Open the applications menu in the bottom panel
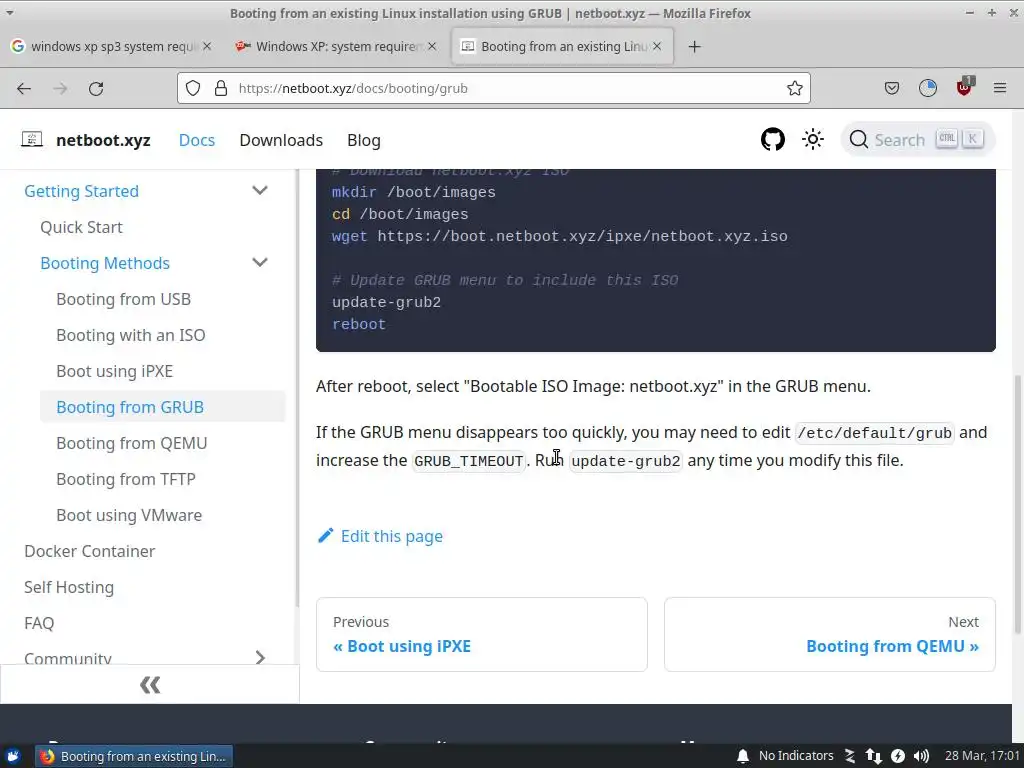Image resolution: width=1024 pixels, height=768 pixels. [13, 756]
